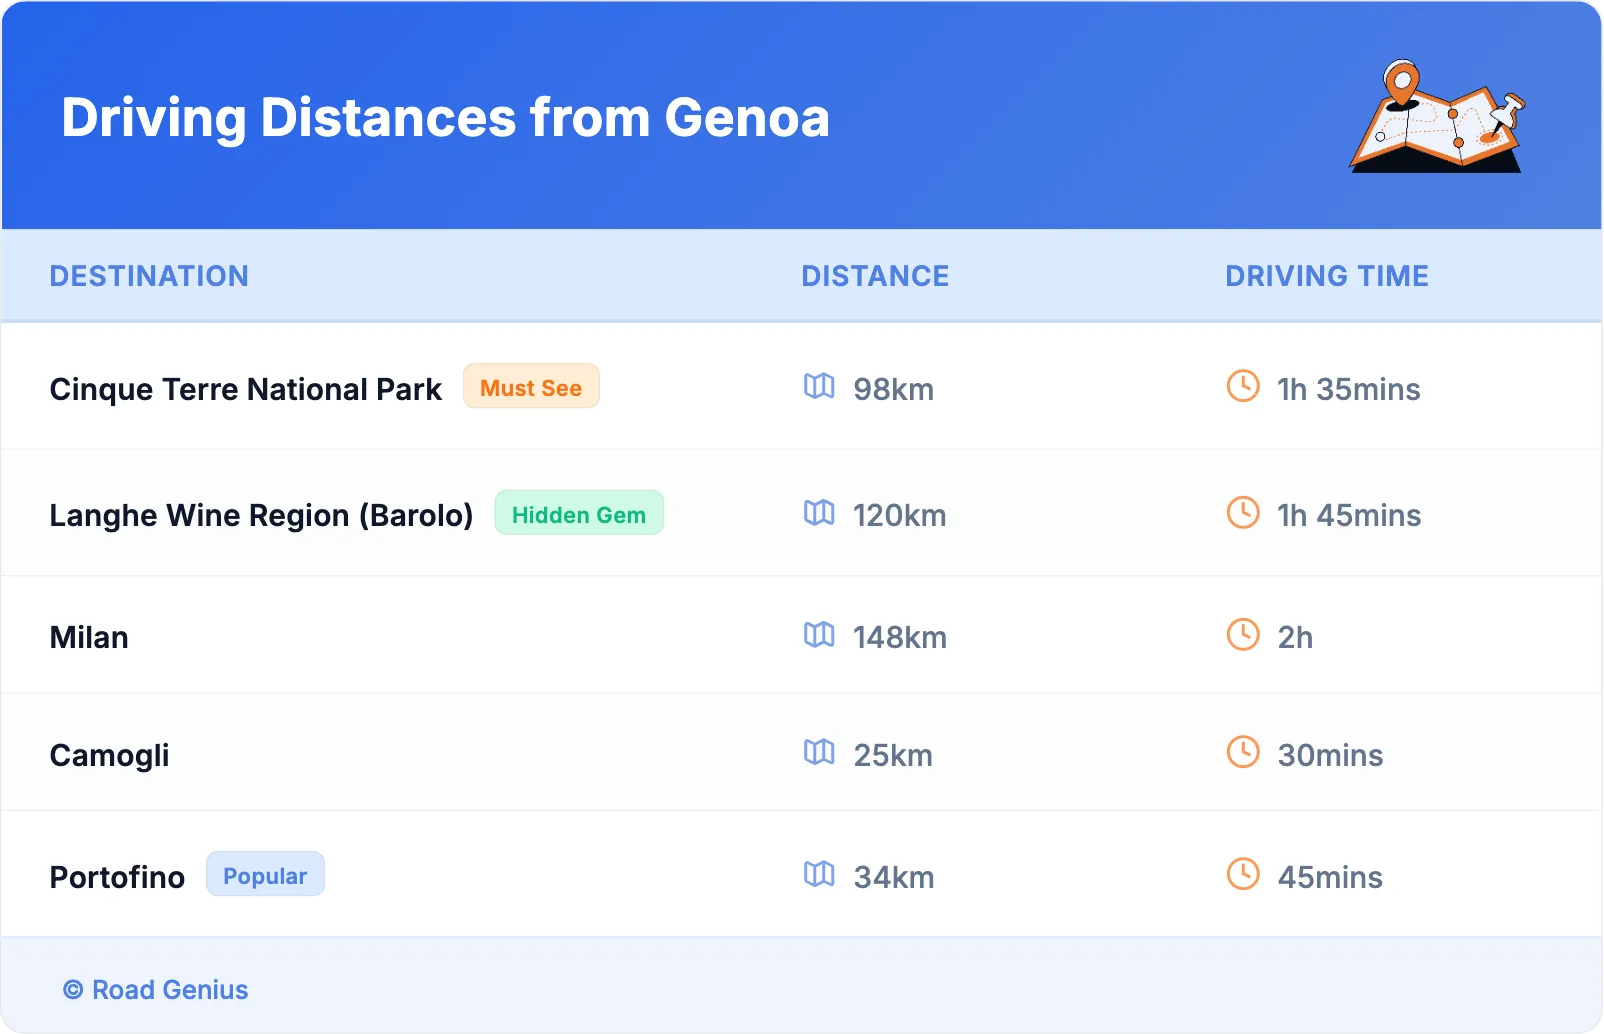Open the Road Genius footer link
Viewport: 1604px width, 1034px height.
[x=156, y=990]
